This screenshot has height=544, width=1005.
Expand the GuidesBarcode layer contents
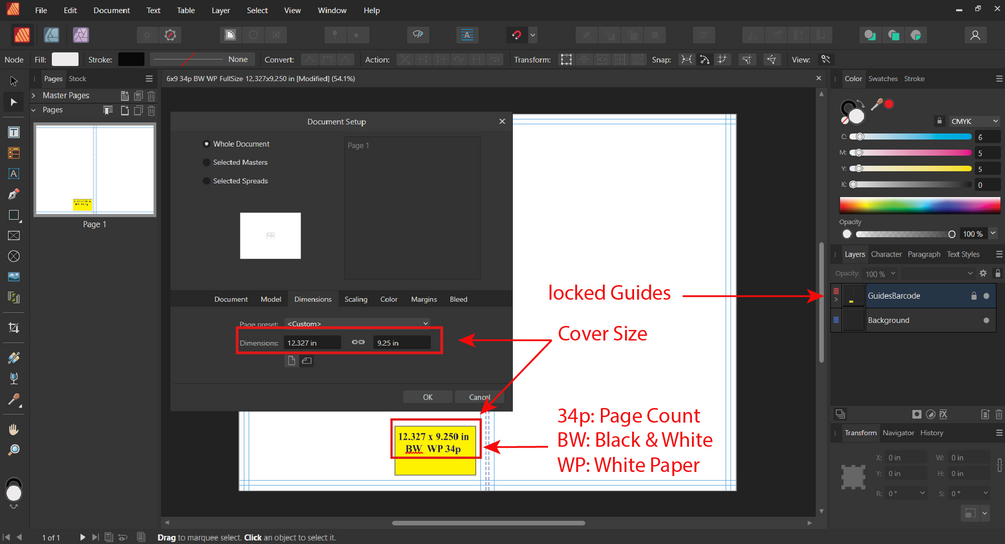pos(836,300)
